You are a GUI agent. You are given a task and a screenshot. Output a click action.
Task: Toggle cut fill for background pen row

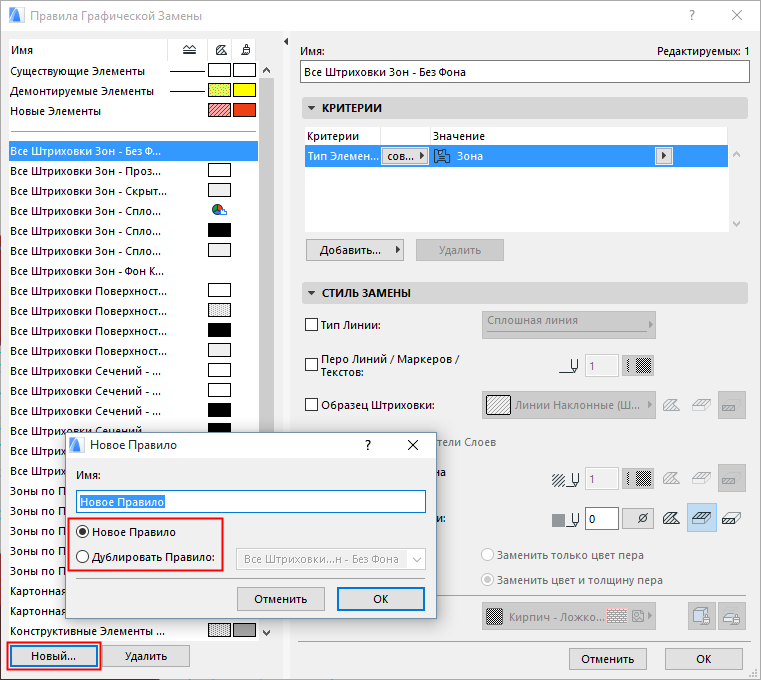731,518
